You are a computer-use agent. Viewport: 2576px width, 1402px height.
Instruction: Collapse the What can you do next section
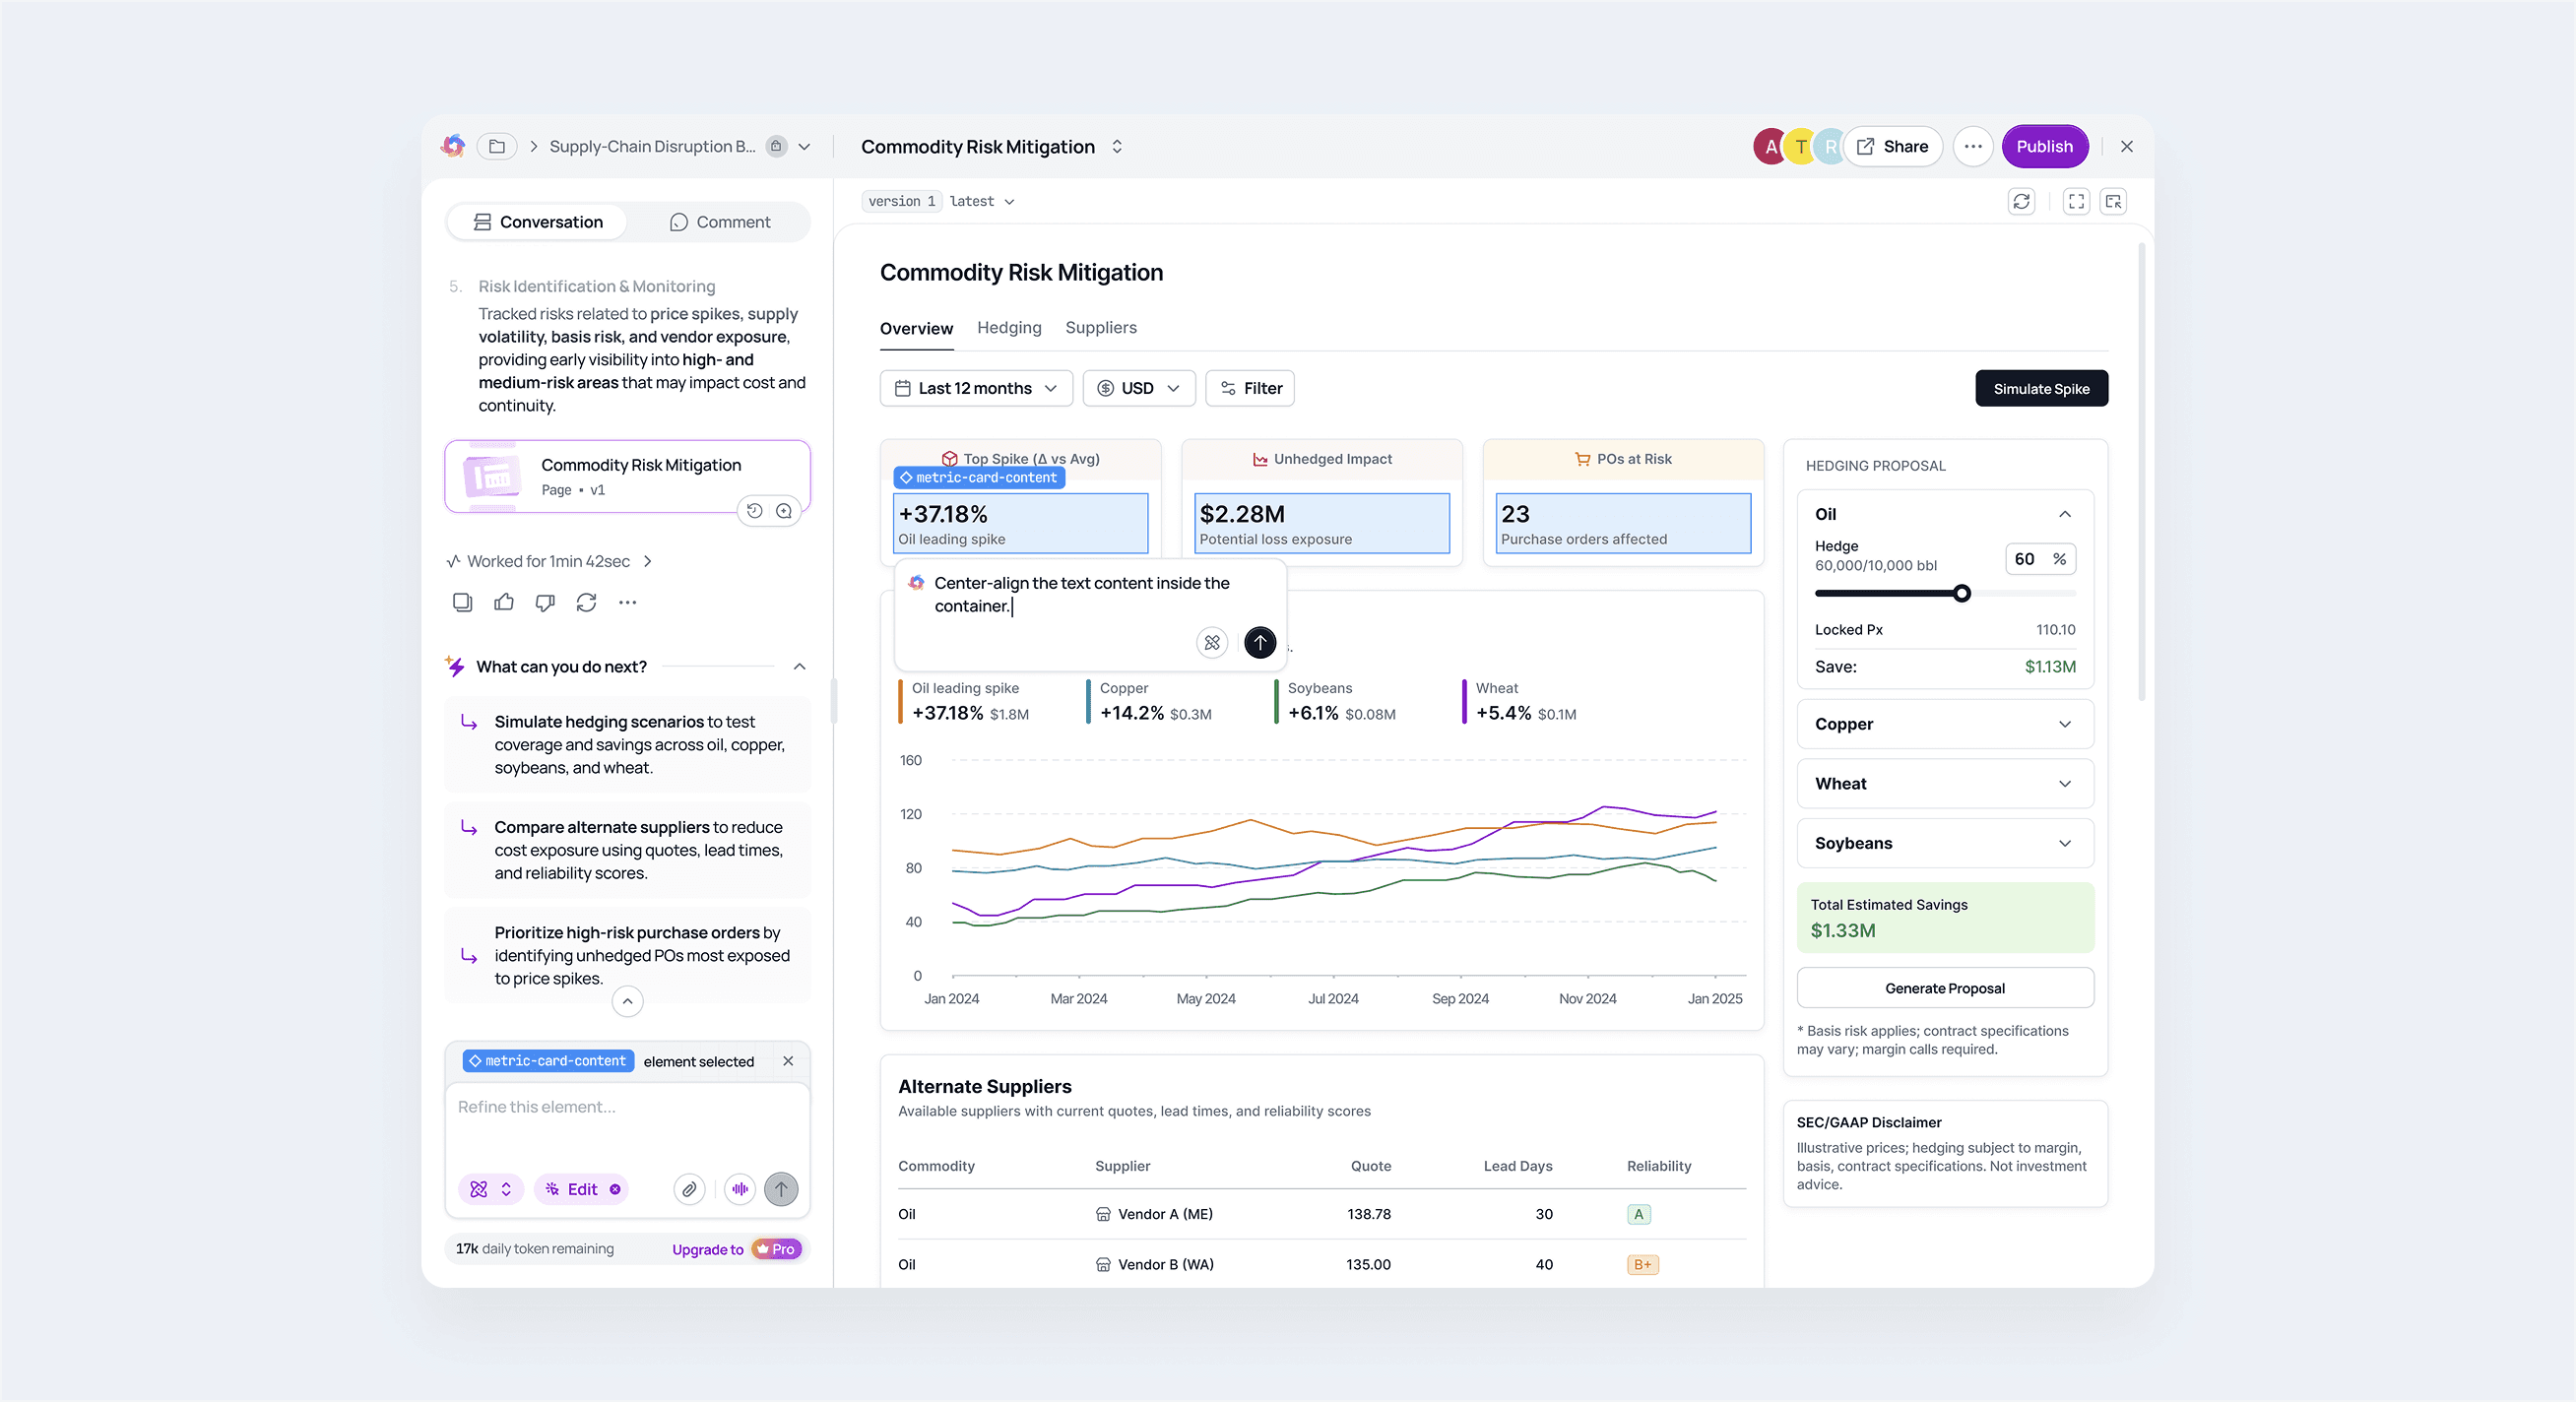tap(799, 666)
